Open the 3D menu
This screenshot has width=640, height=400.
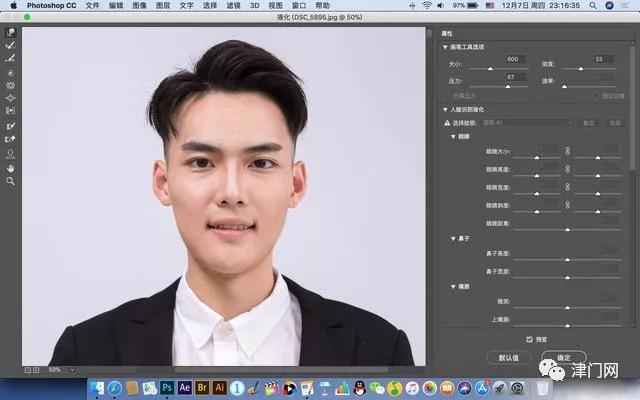pyautogui.click(x=255, y=5)
